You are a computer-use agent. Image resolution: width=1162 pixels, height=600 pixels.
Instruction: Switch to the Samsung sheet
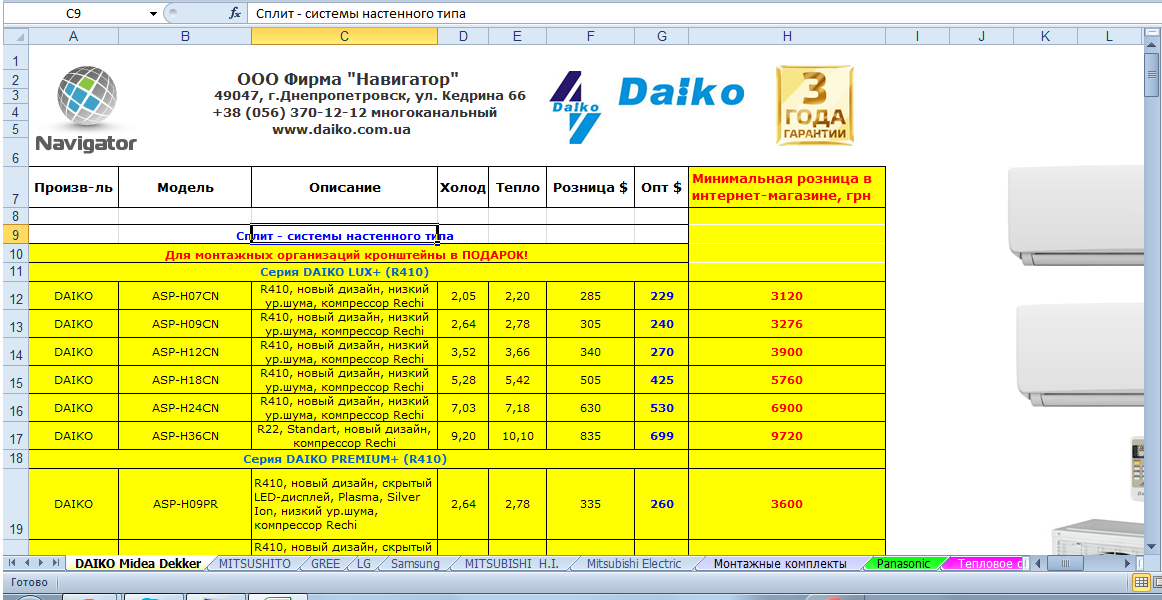[415, 564]
